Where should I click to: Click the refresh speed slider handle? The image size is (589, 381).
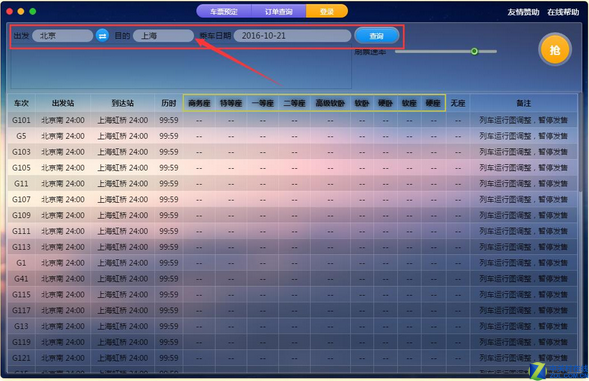(x=474, y=51)
